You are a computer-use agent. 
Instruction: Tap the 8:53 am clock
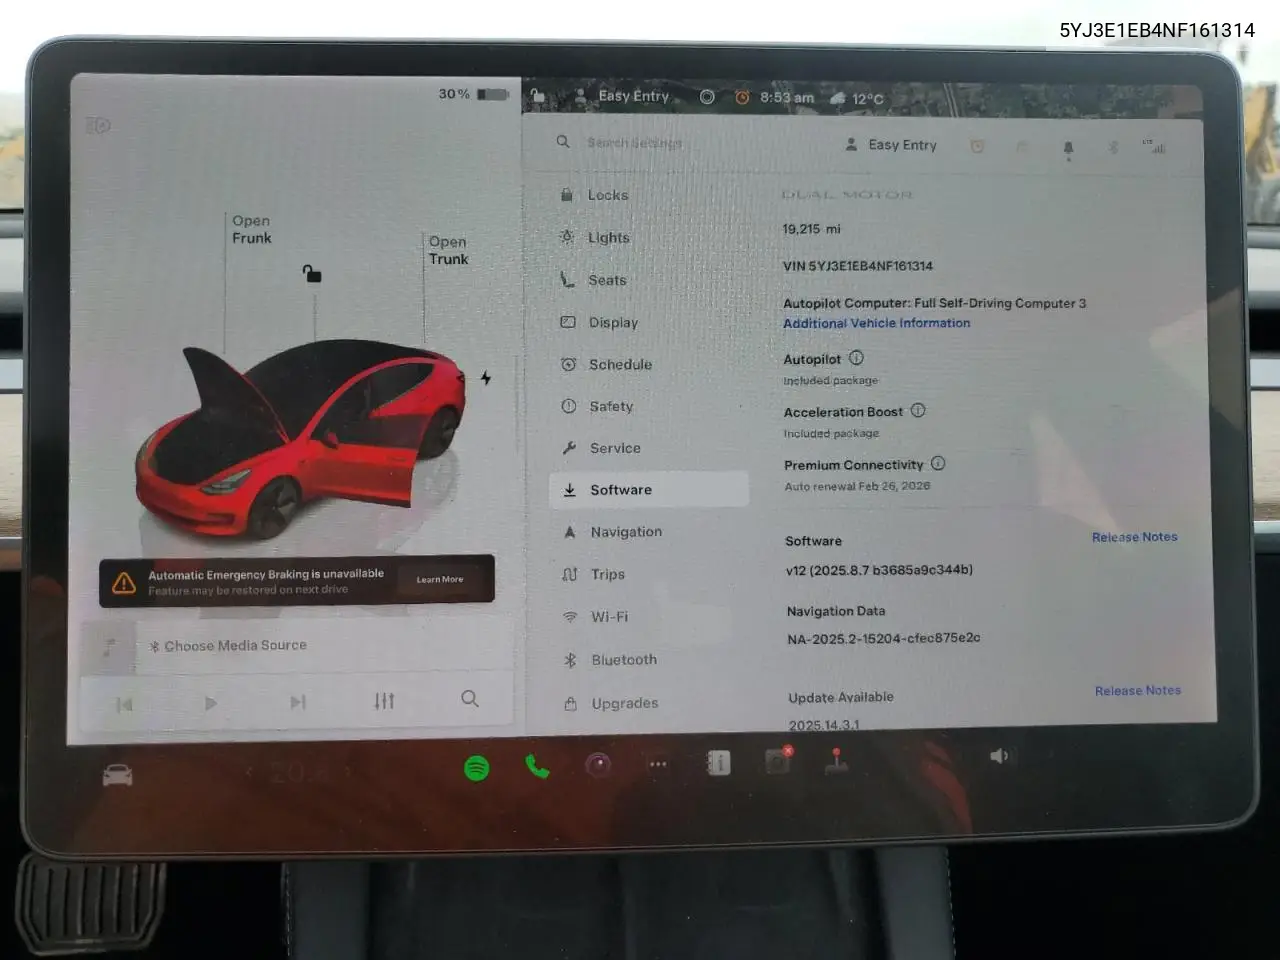click(x=787, y=97)
